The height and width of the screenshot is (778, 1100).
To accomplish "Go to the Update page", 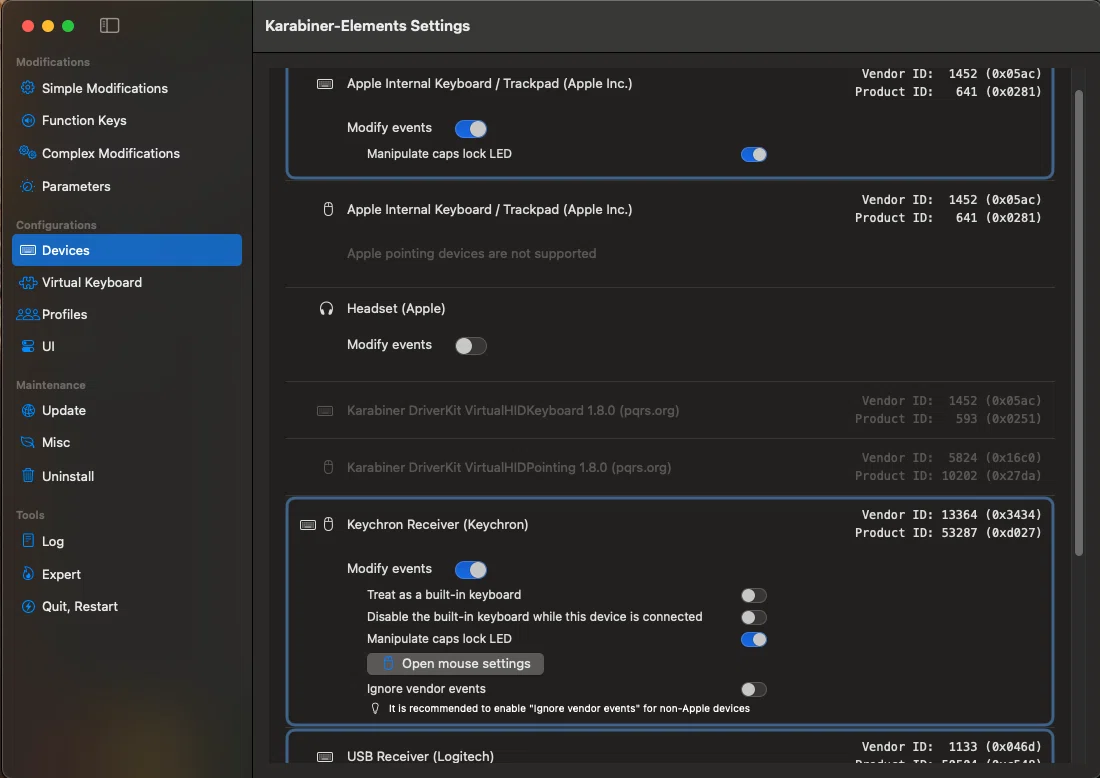I will [x=127, y=410].
